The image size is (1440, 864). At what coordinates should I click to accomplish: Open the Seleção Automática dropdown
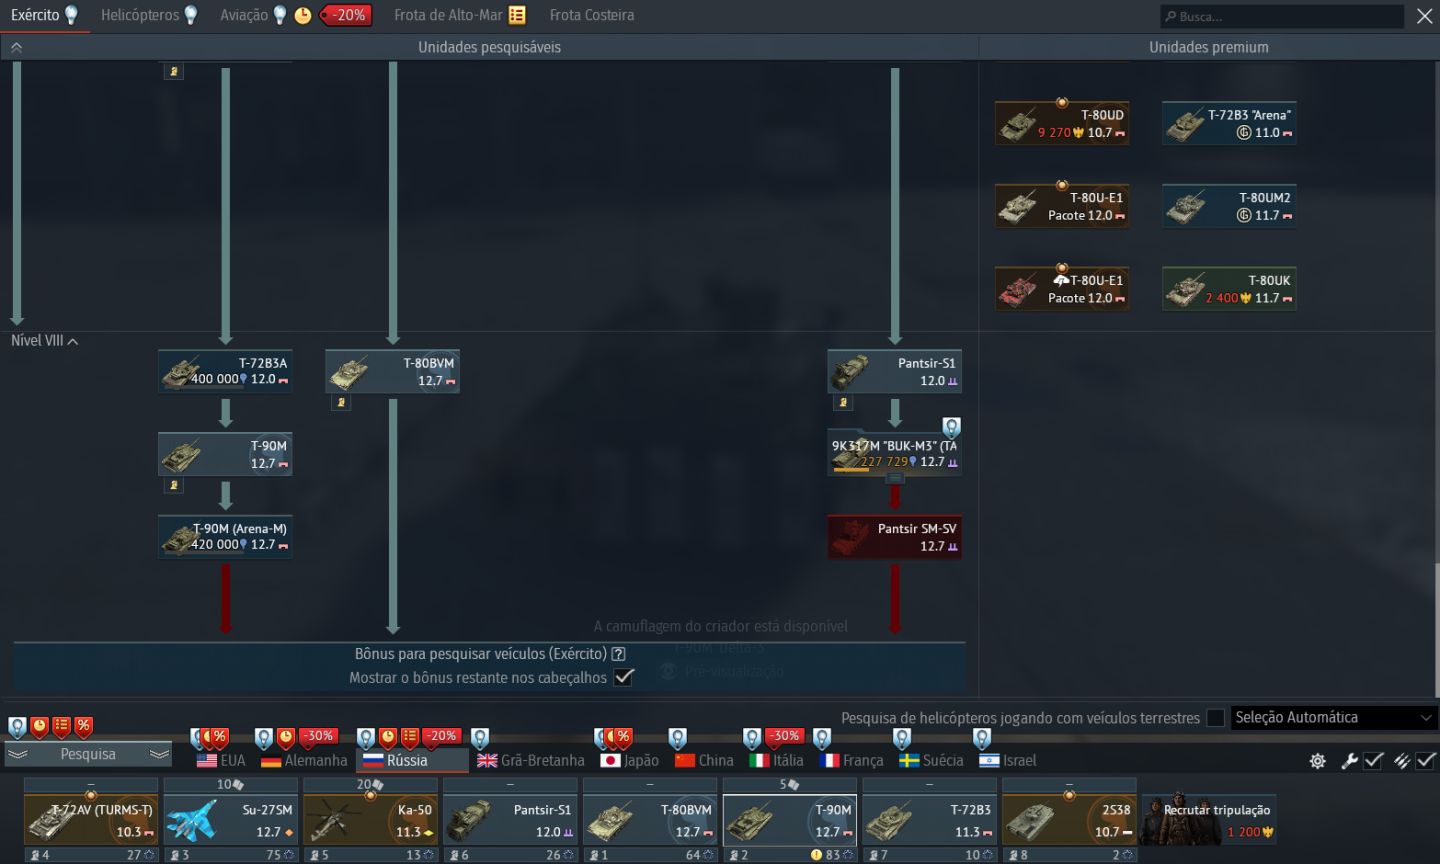(x=1334, y=718)
